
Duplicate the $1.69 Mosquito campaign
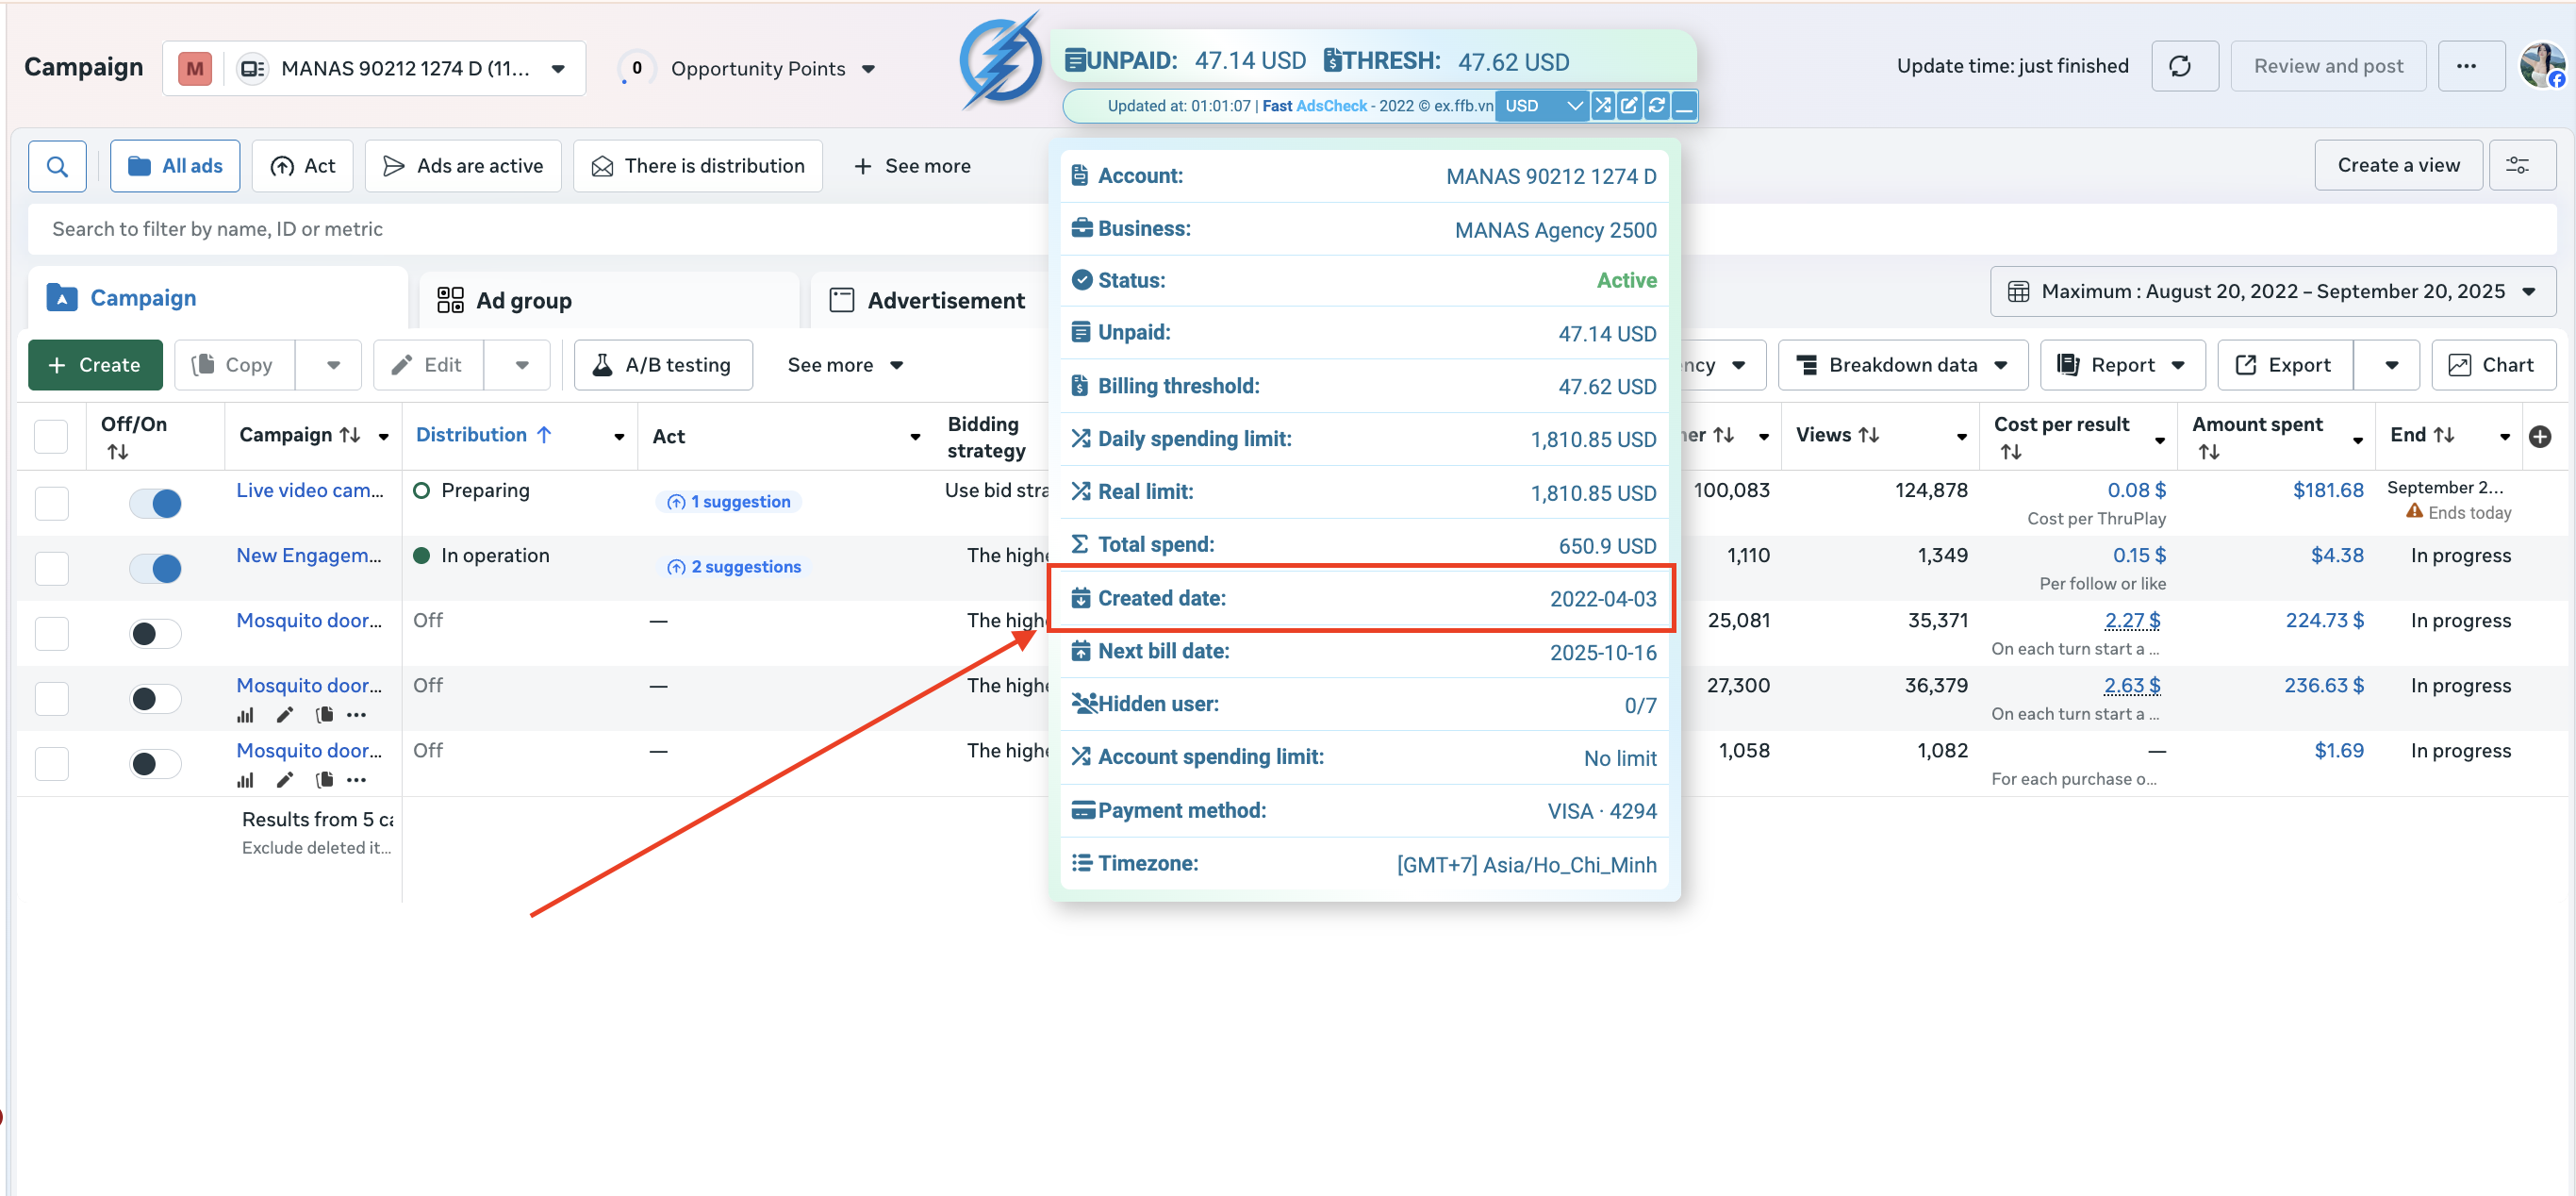324,779
